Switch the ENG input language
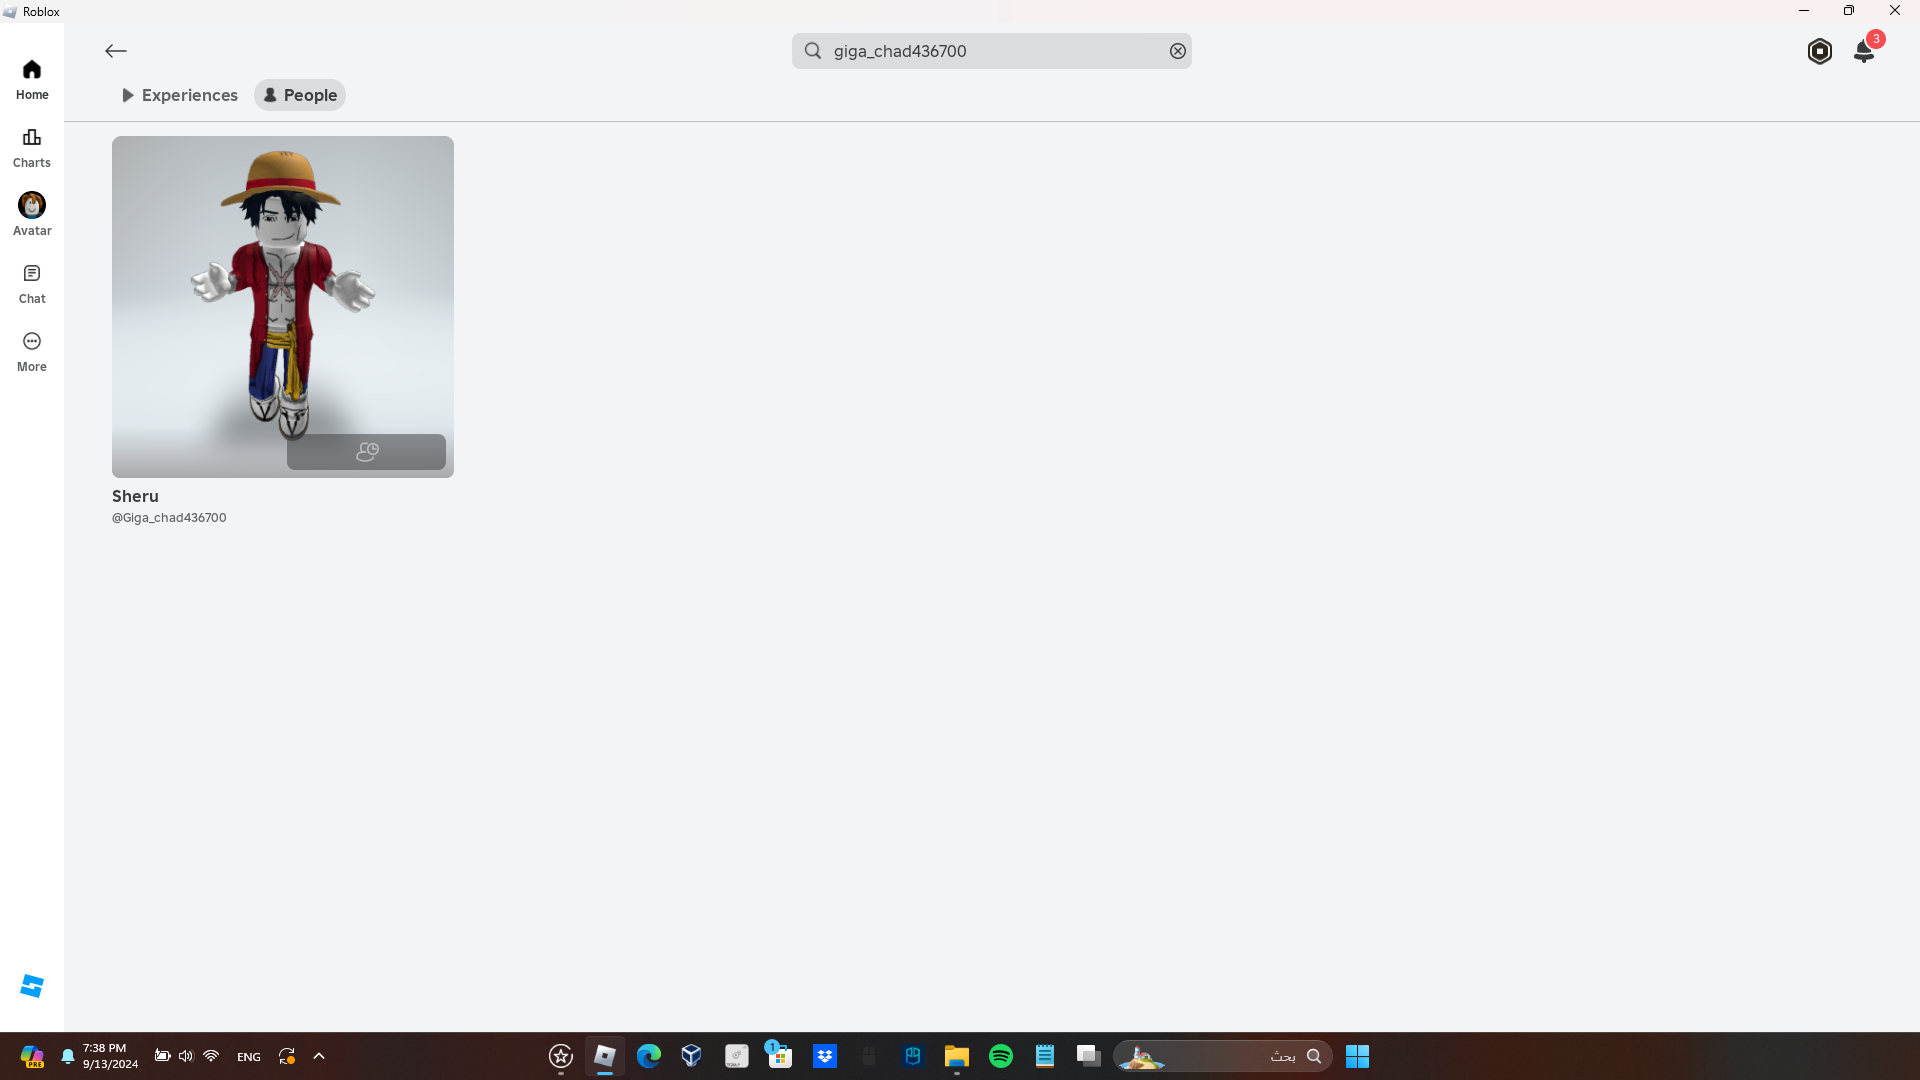 tap(249, 1057)
